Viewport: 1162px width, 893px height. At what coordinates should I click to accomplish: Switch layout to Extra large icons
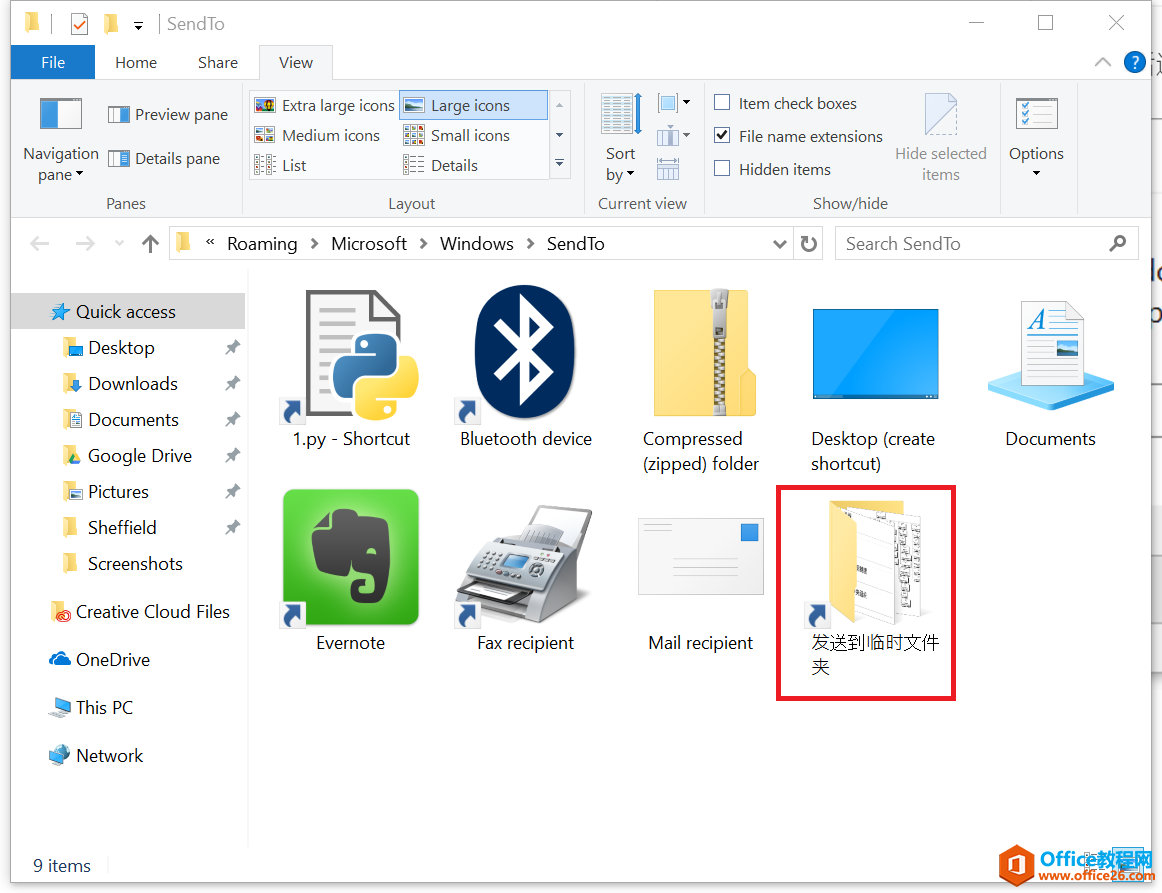(324, 105)
